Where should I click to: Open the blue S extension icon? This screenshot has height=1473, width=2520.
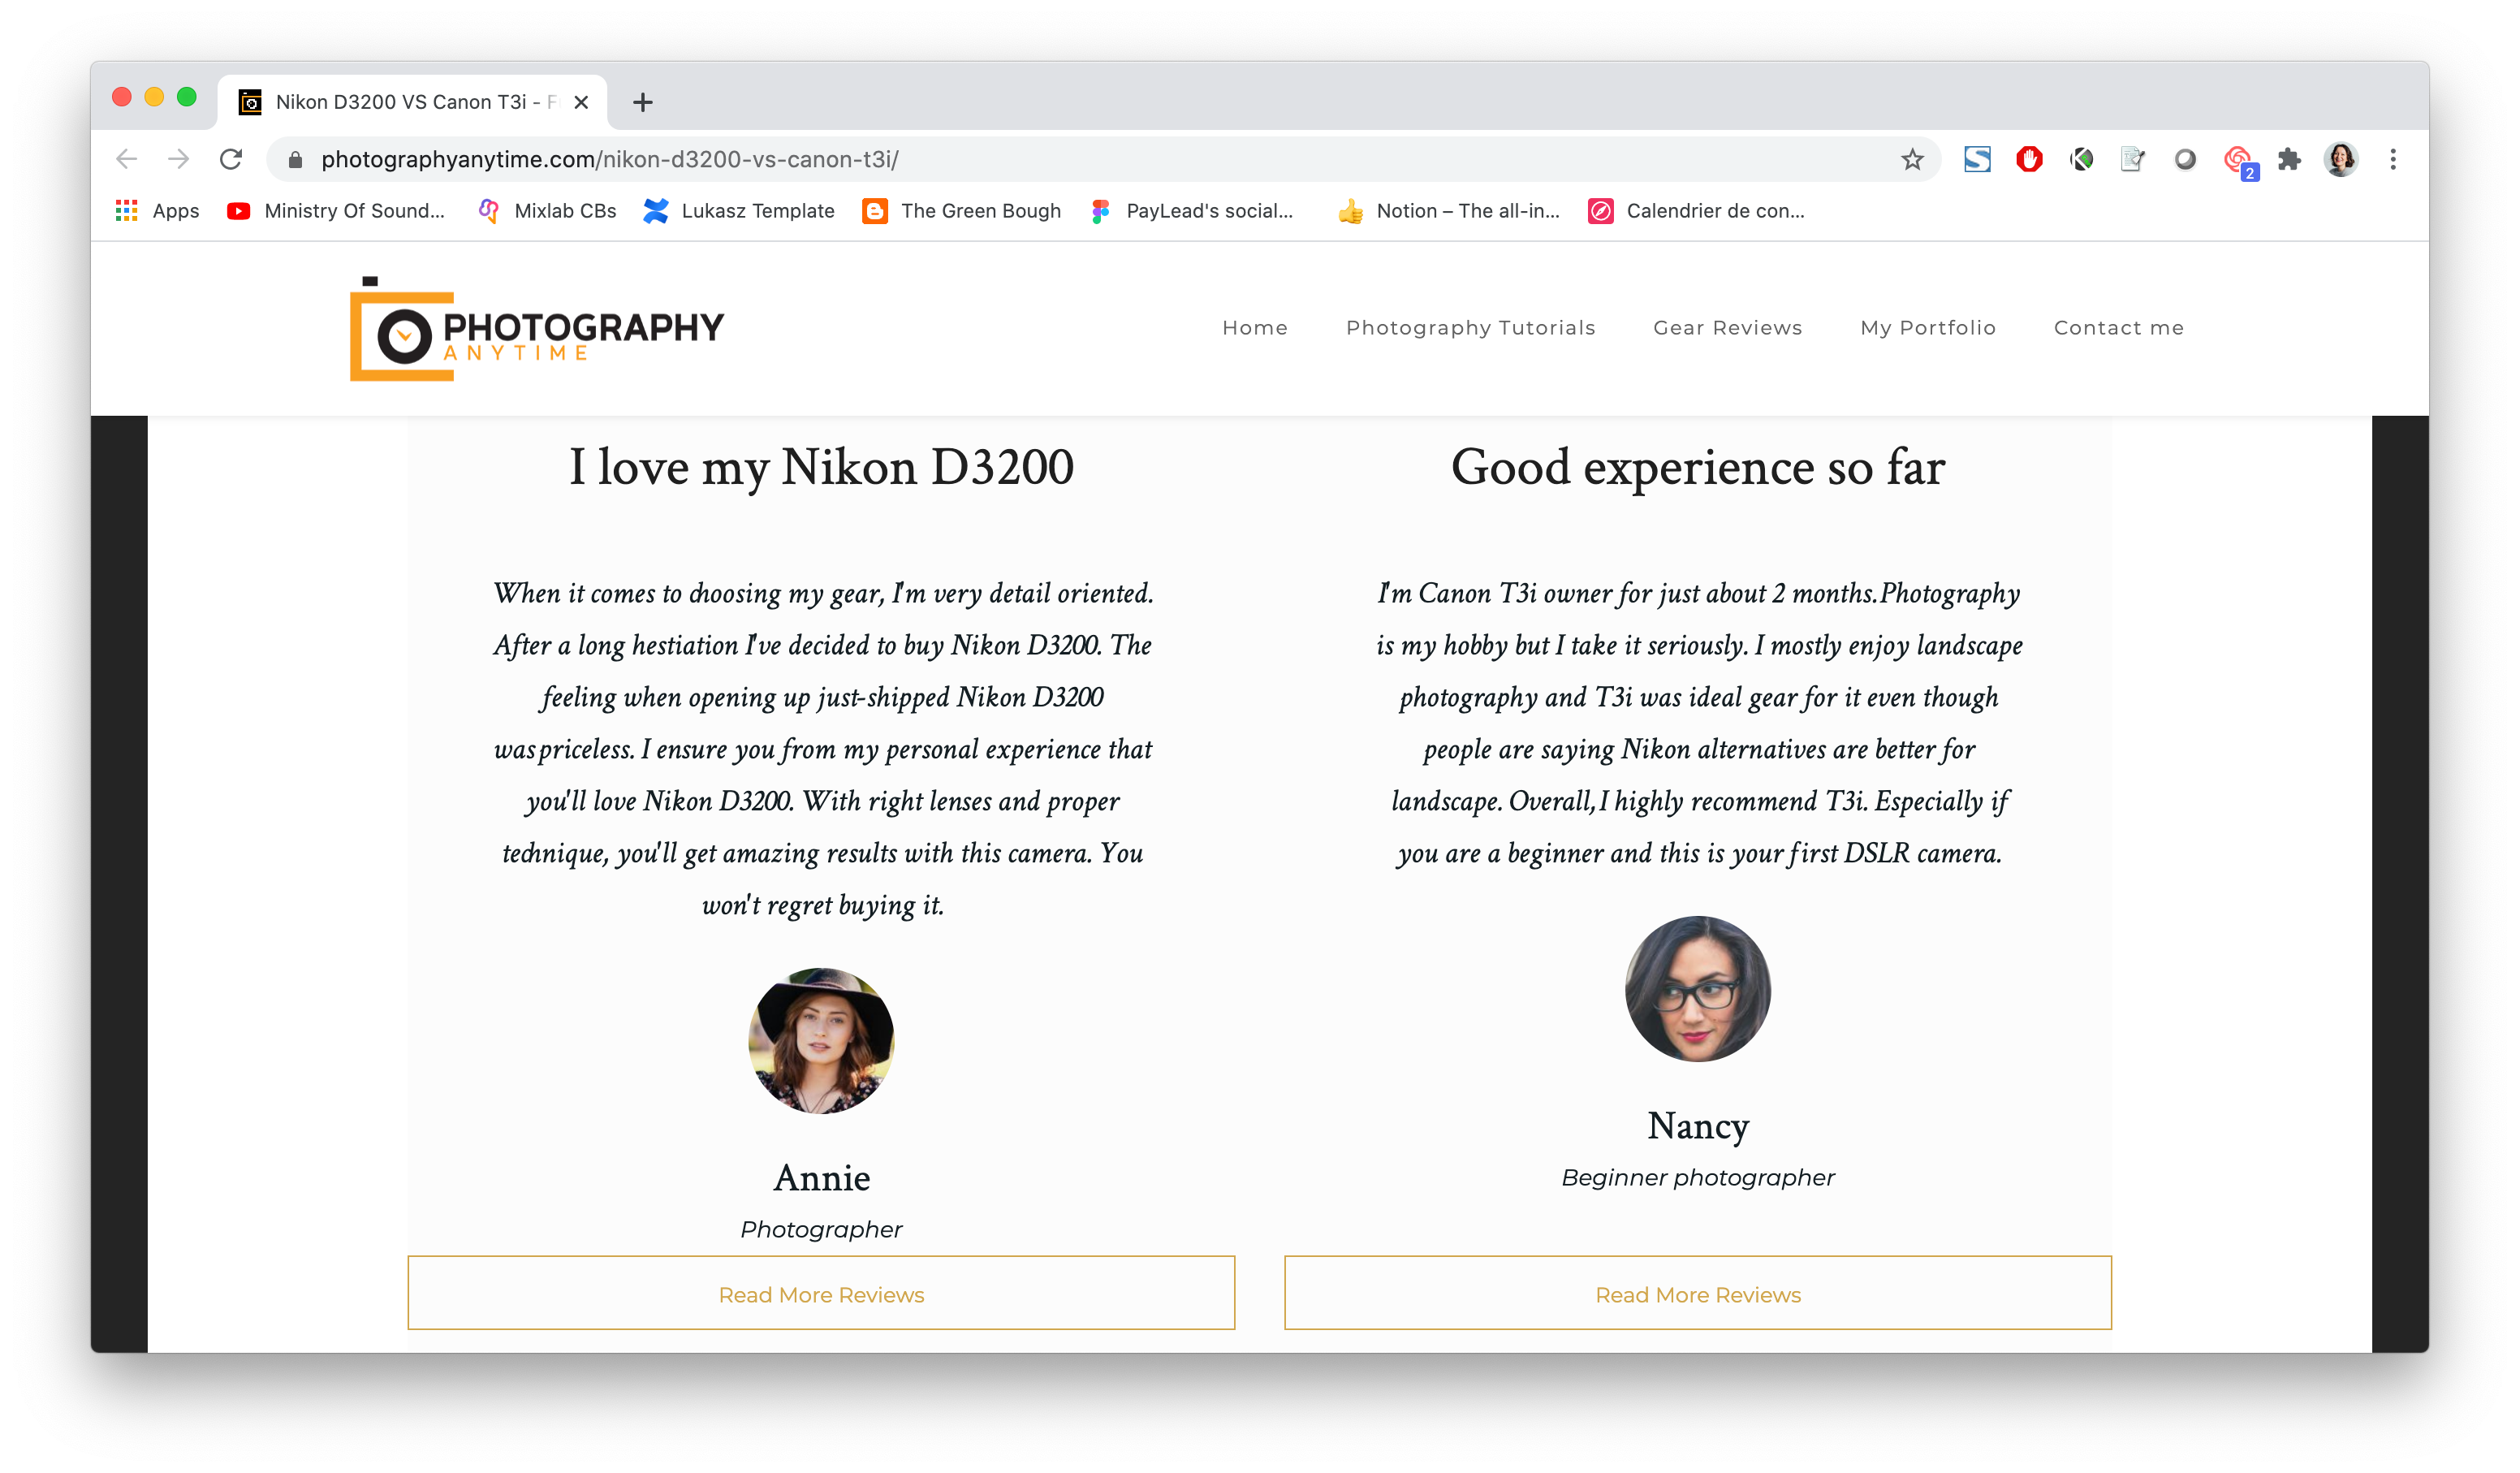click(x=1977, y=159)
